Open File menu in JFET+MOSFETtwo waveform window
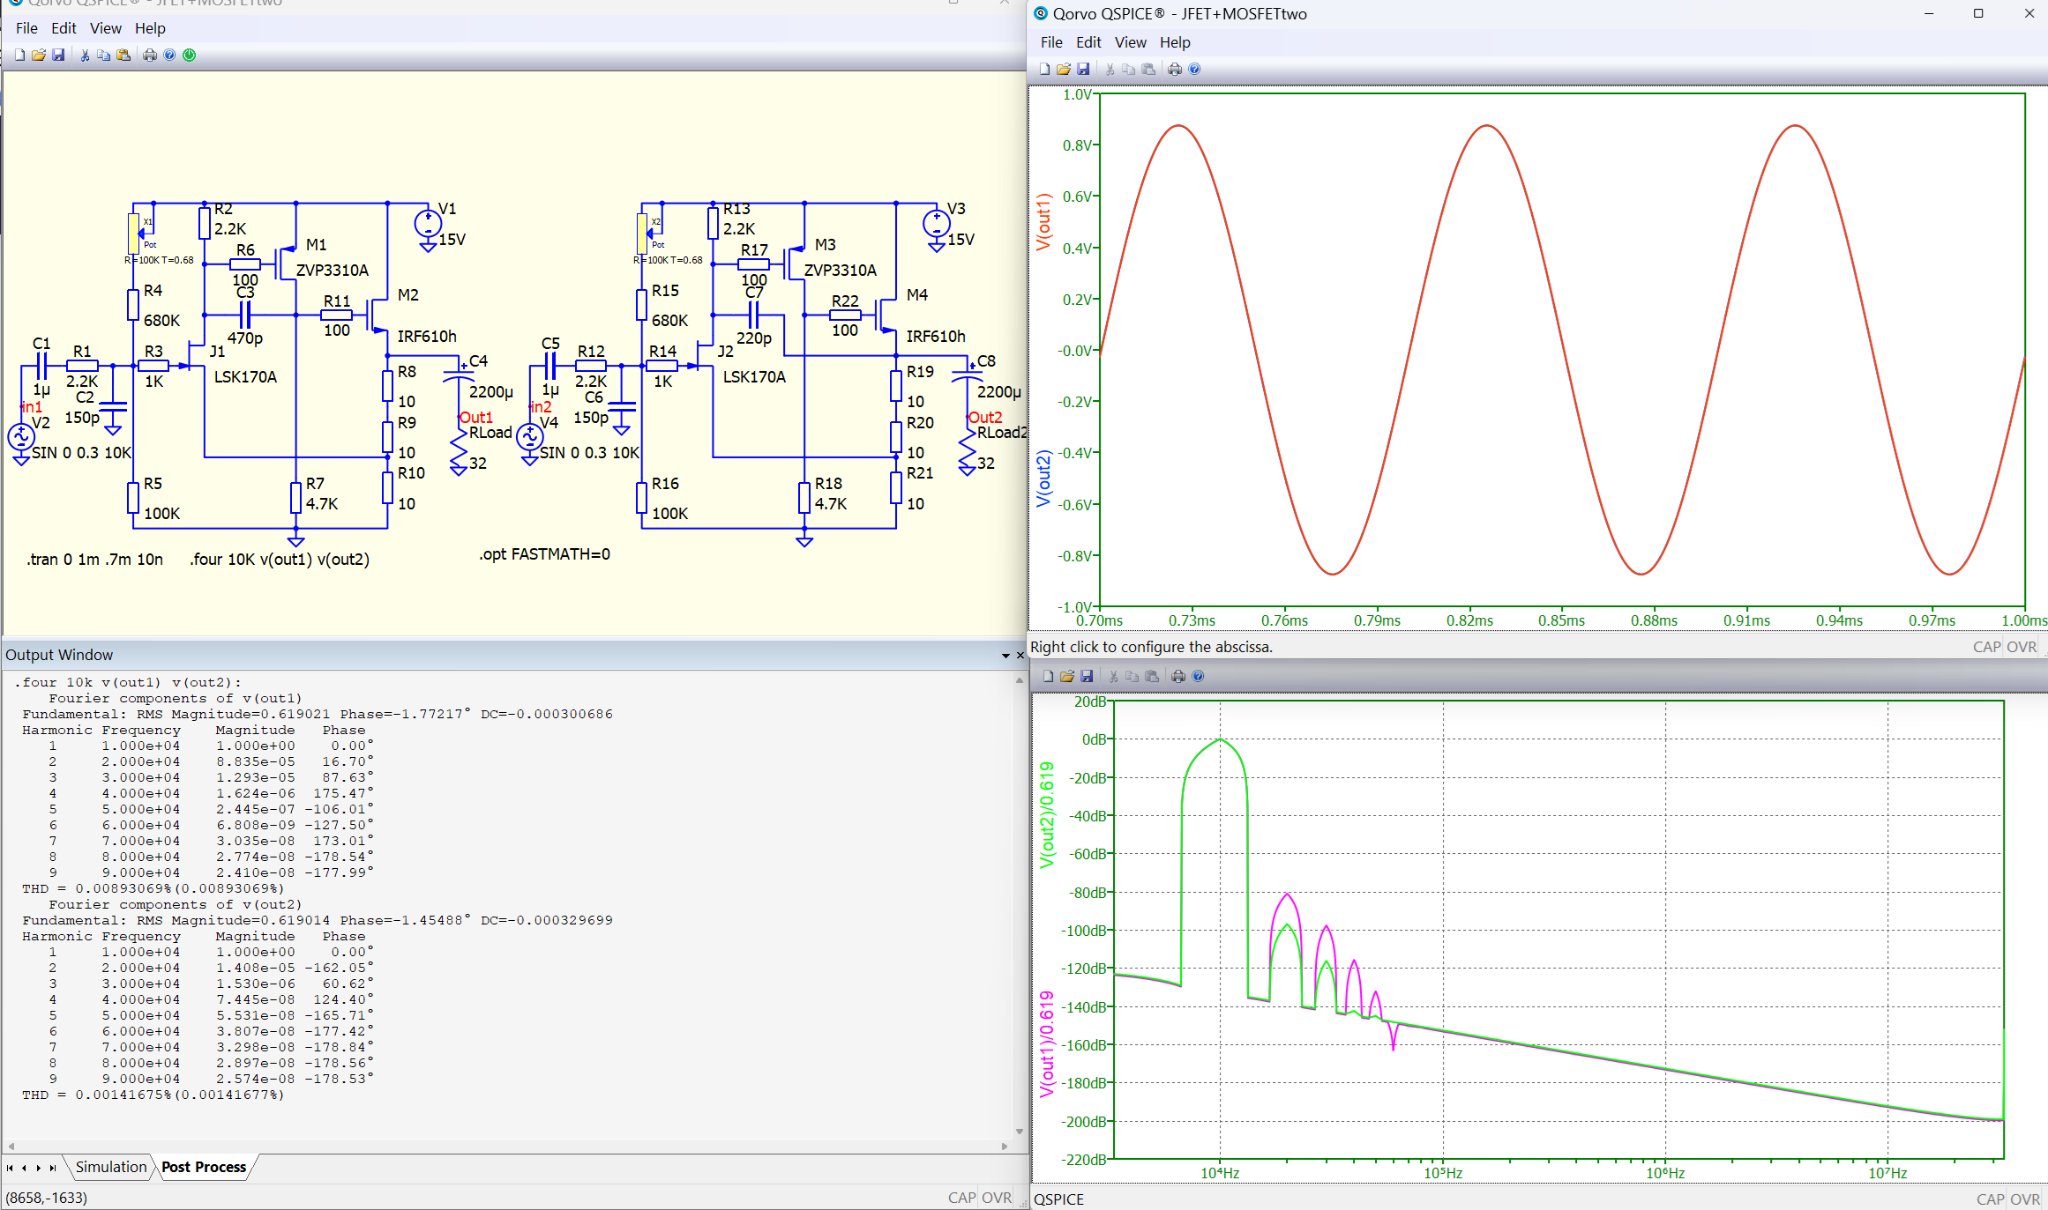2048x1210 pixels. click(x=1051, y=42)
